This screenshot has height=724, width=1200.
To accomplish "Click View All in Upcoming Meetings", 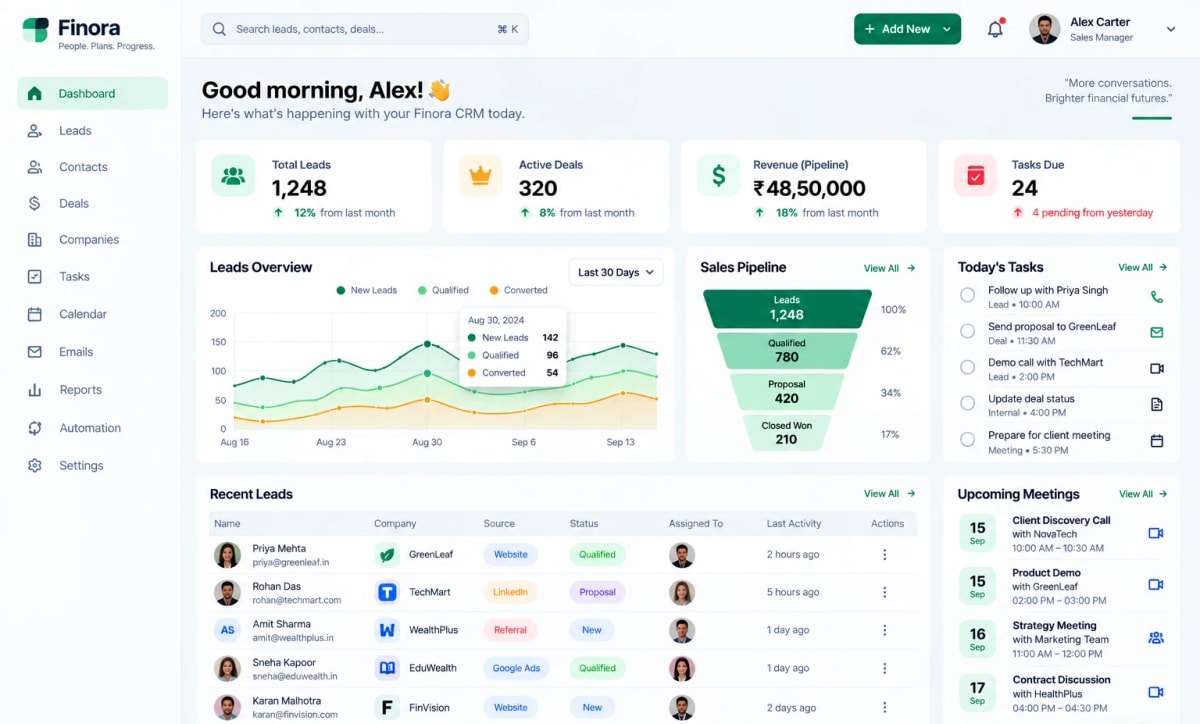I will [1143, 494].
